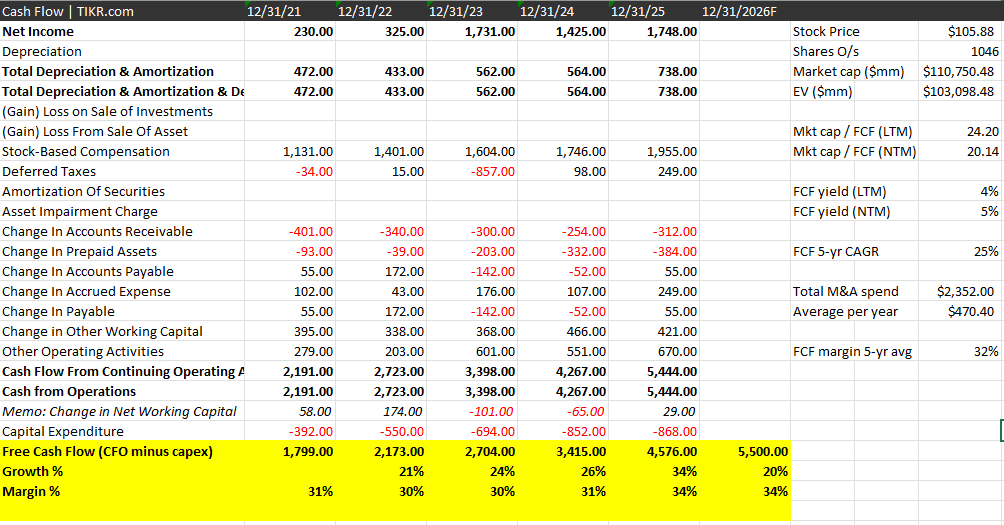Click the 12/31/23 column header
Screen dimensions: 1004x525
pos(455,12)
